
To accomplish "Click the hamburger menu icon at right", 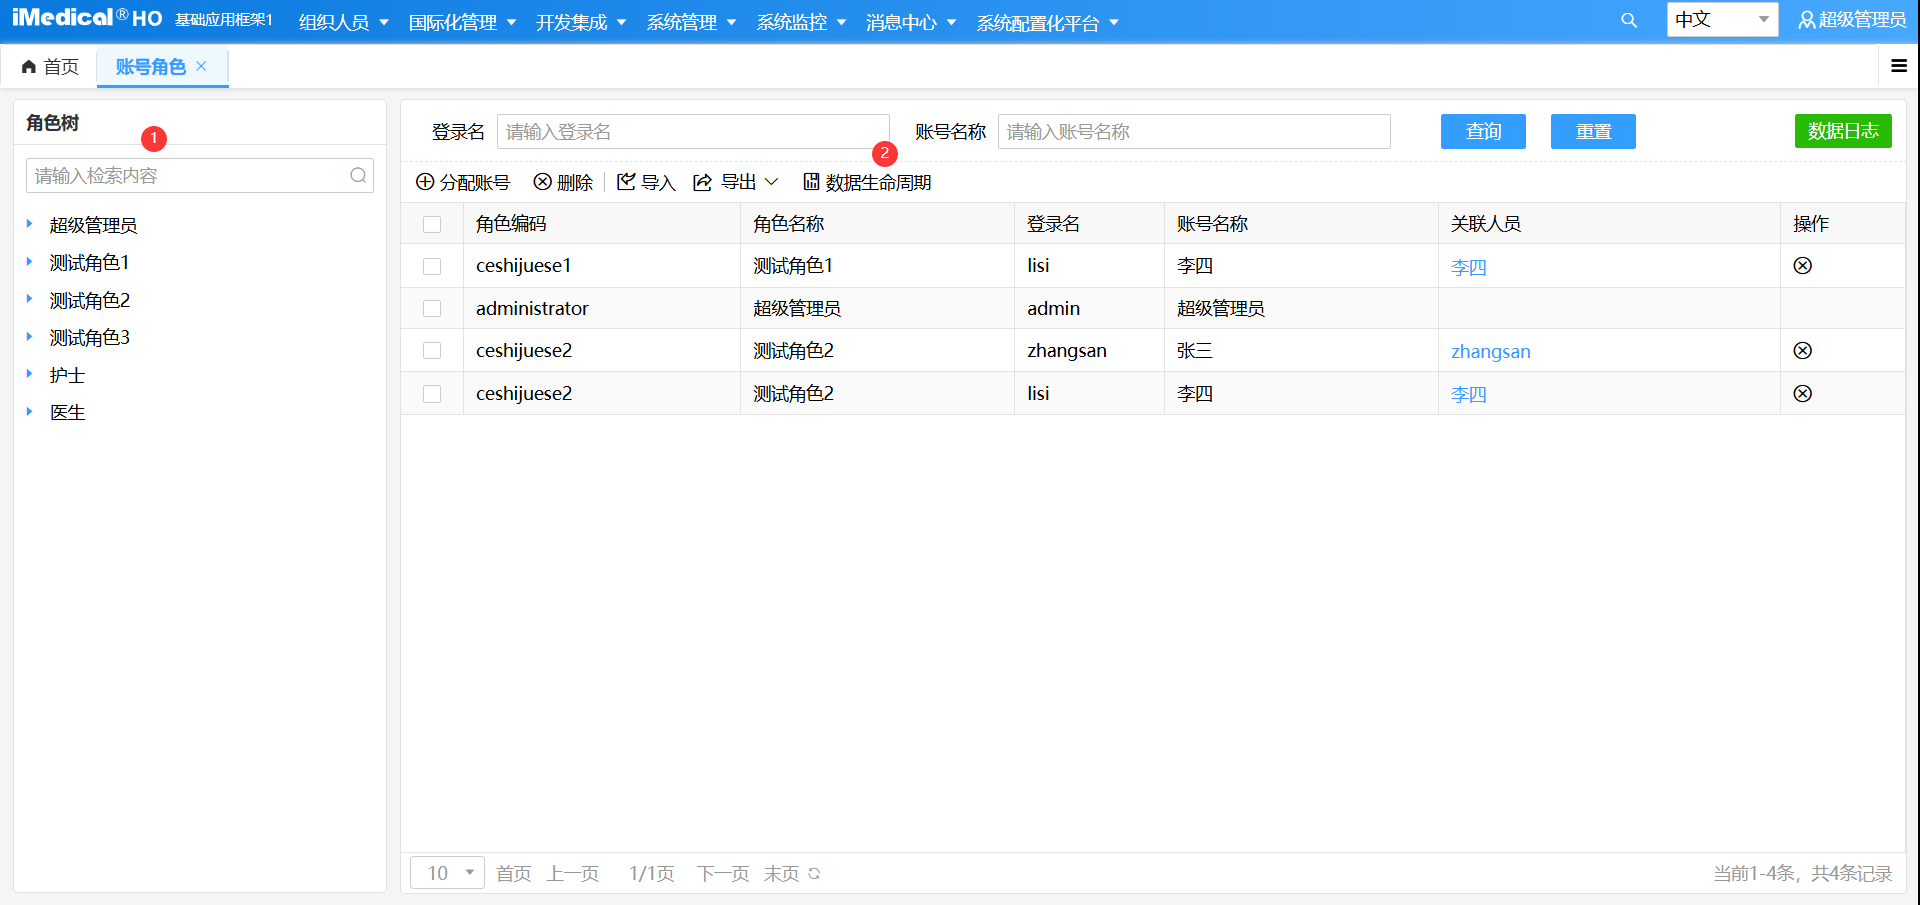I will tap(1898, 66).
